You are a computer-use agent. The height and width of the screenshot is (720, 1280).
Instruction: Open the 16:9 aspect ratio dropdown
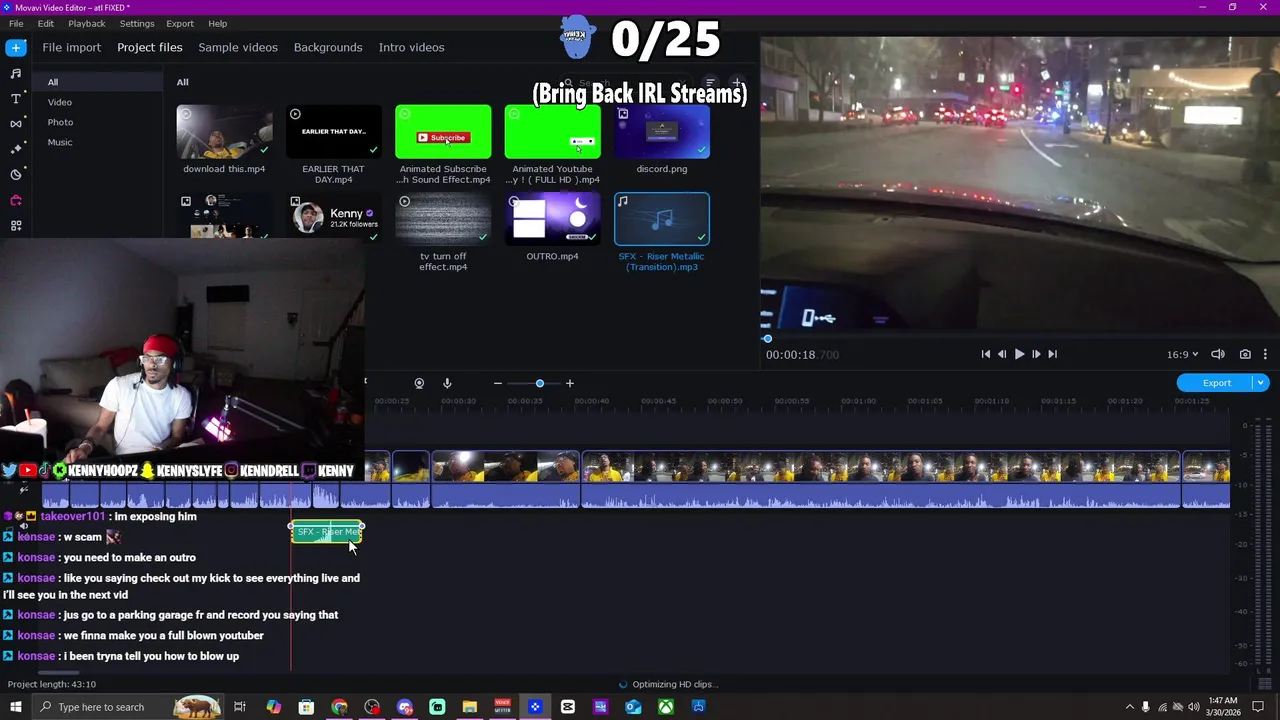pos(1183,354)
